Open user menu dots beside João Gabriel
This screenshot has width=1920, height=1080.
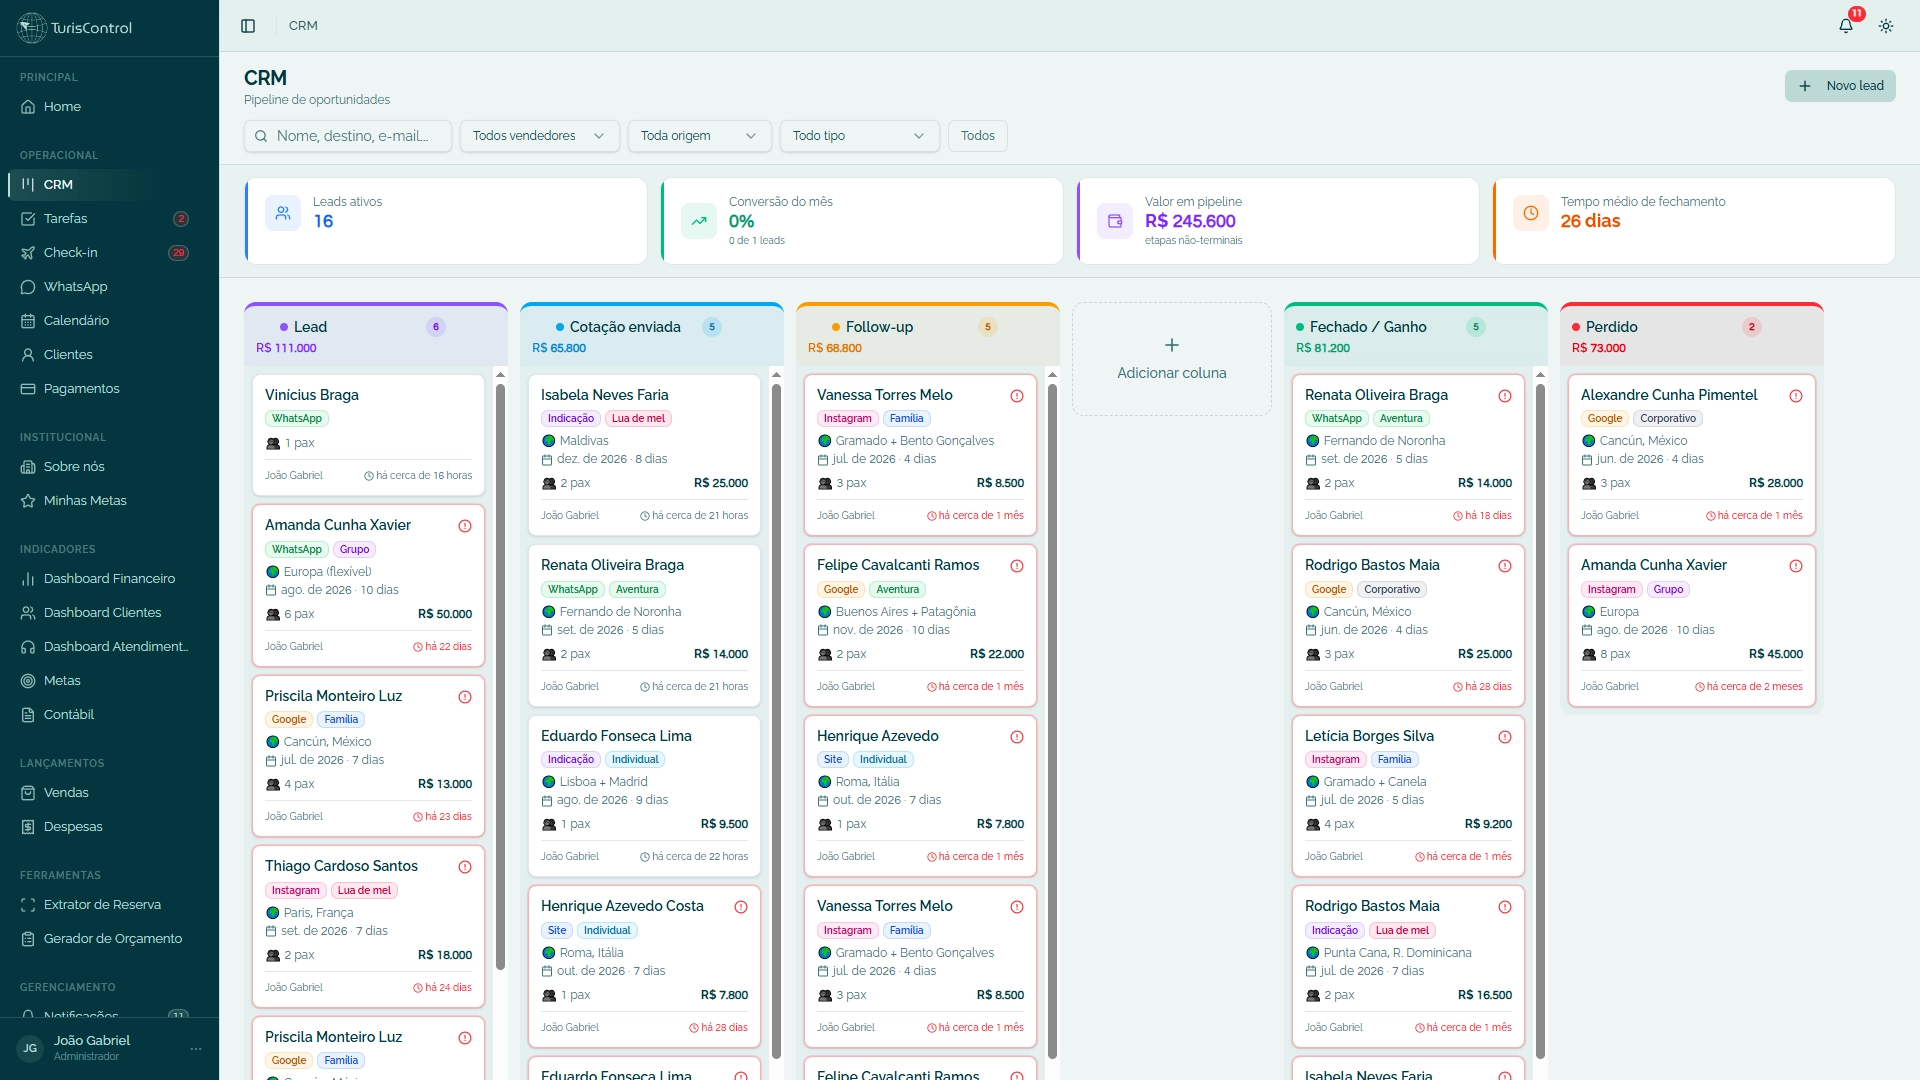[196, 1049]
